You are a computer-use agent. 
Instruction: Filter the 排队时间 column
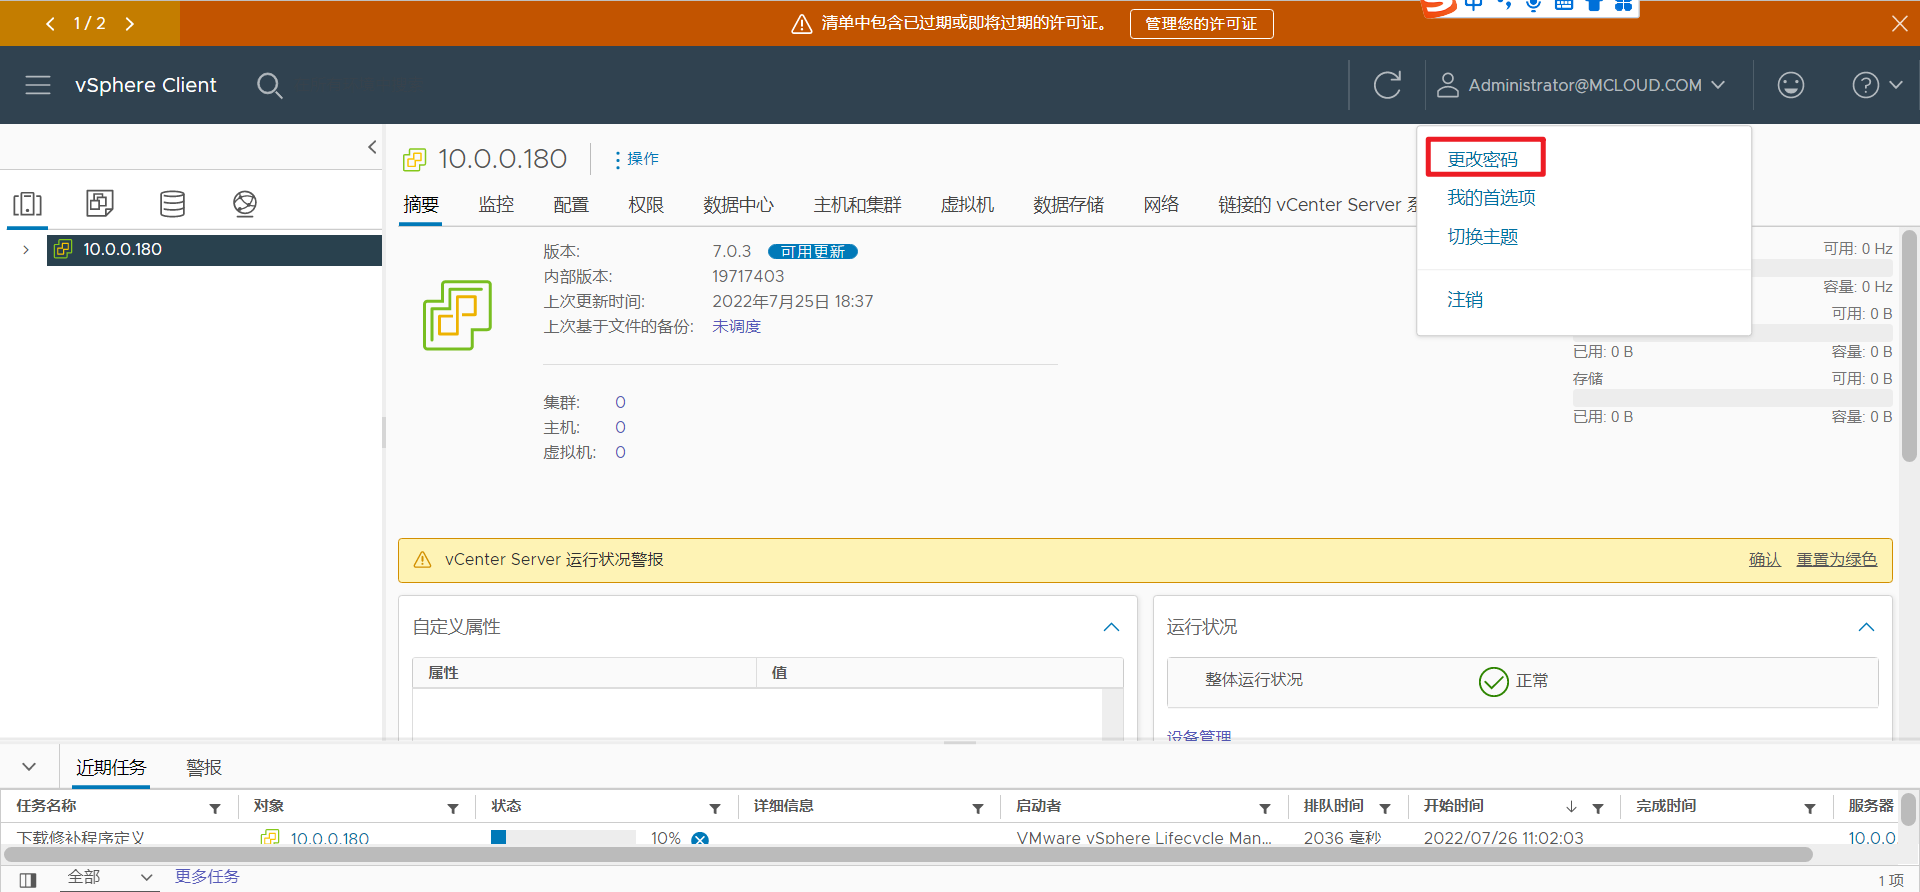(x=1385, y=808)
